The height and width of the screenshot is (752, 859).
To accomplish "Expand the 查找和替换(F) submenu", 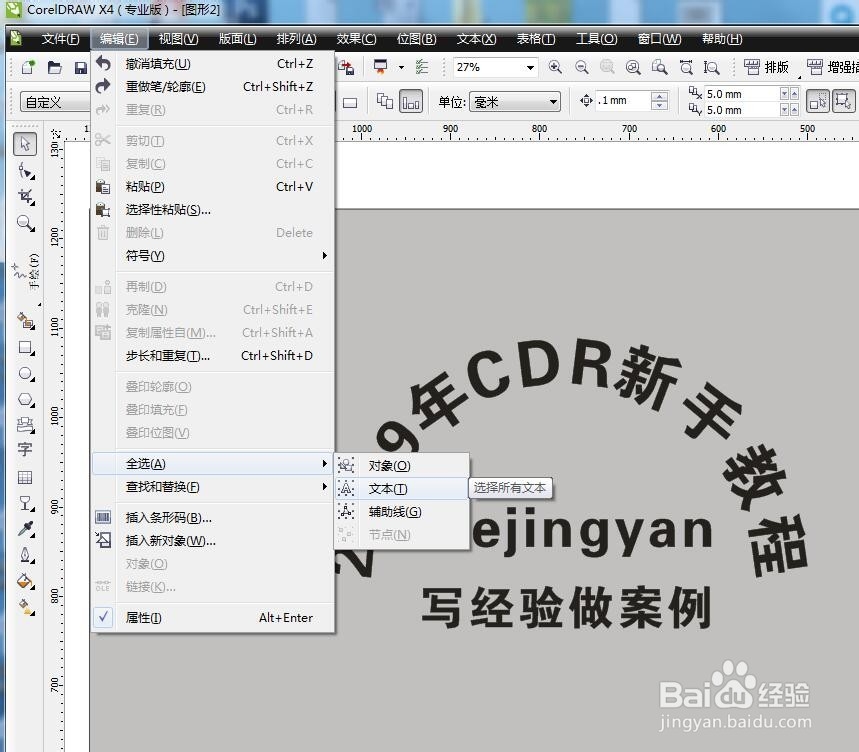I will 214,487.
